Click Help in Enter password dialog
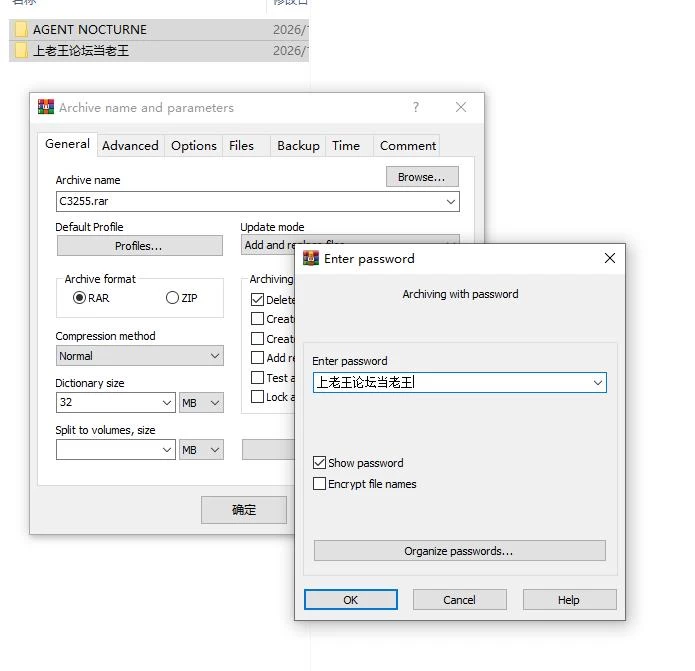The width and height of the screenshot is (695, 671). click(x=570, y=600)
